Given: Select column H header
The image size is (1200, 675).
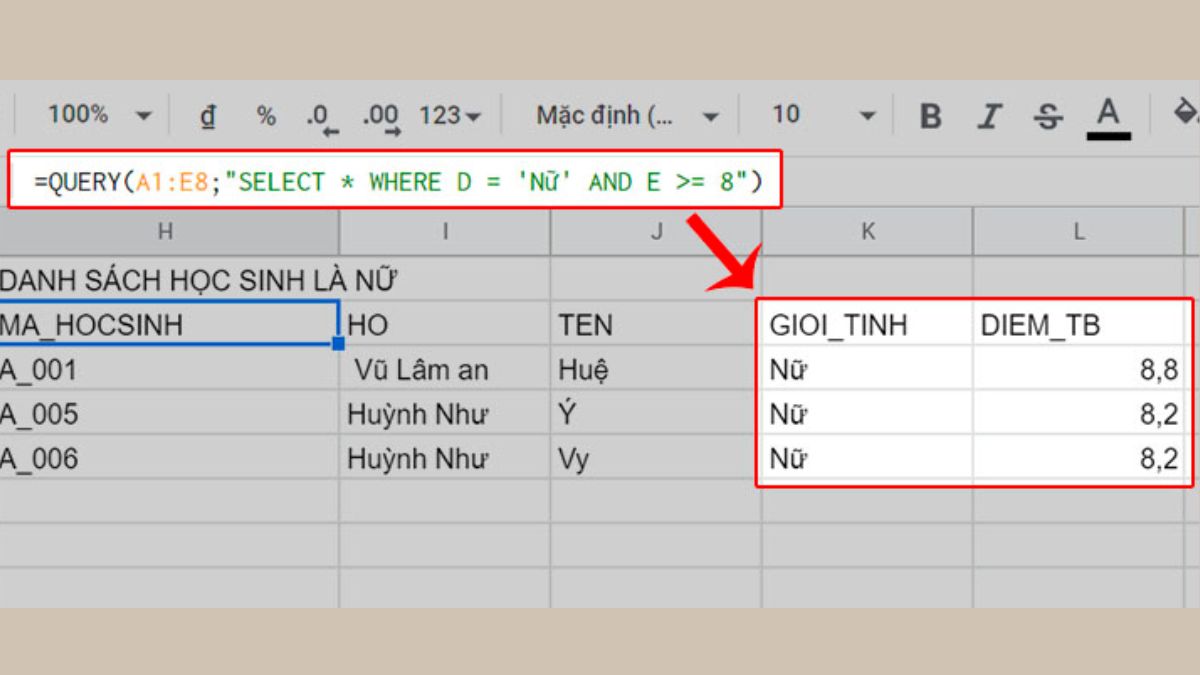Looking at the screenshot, I should (166, 232).
